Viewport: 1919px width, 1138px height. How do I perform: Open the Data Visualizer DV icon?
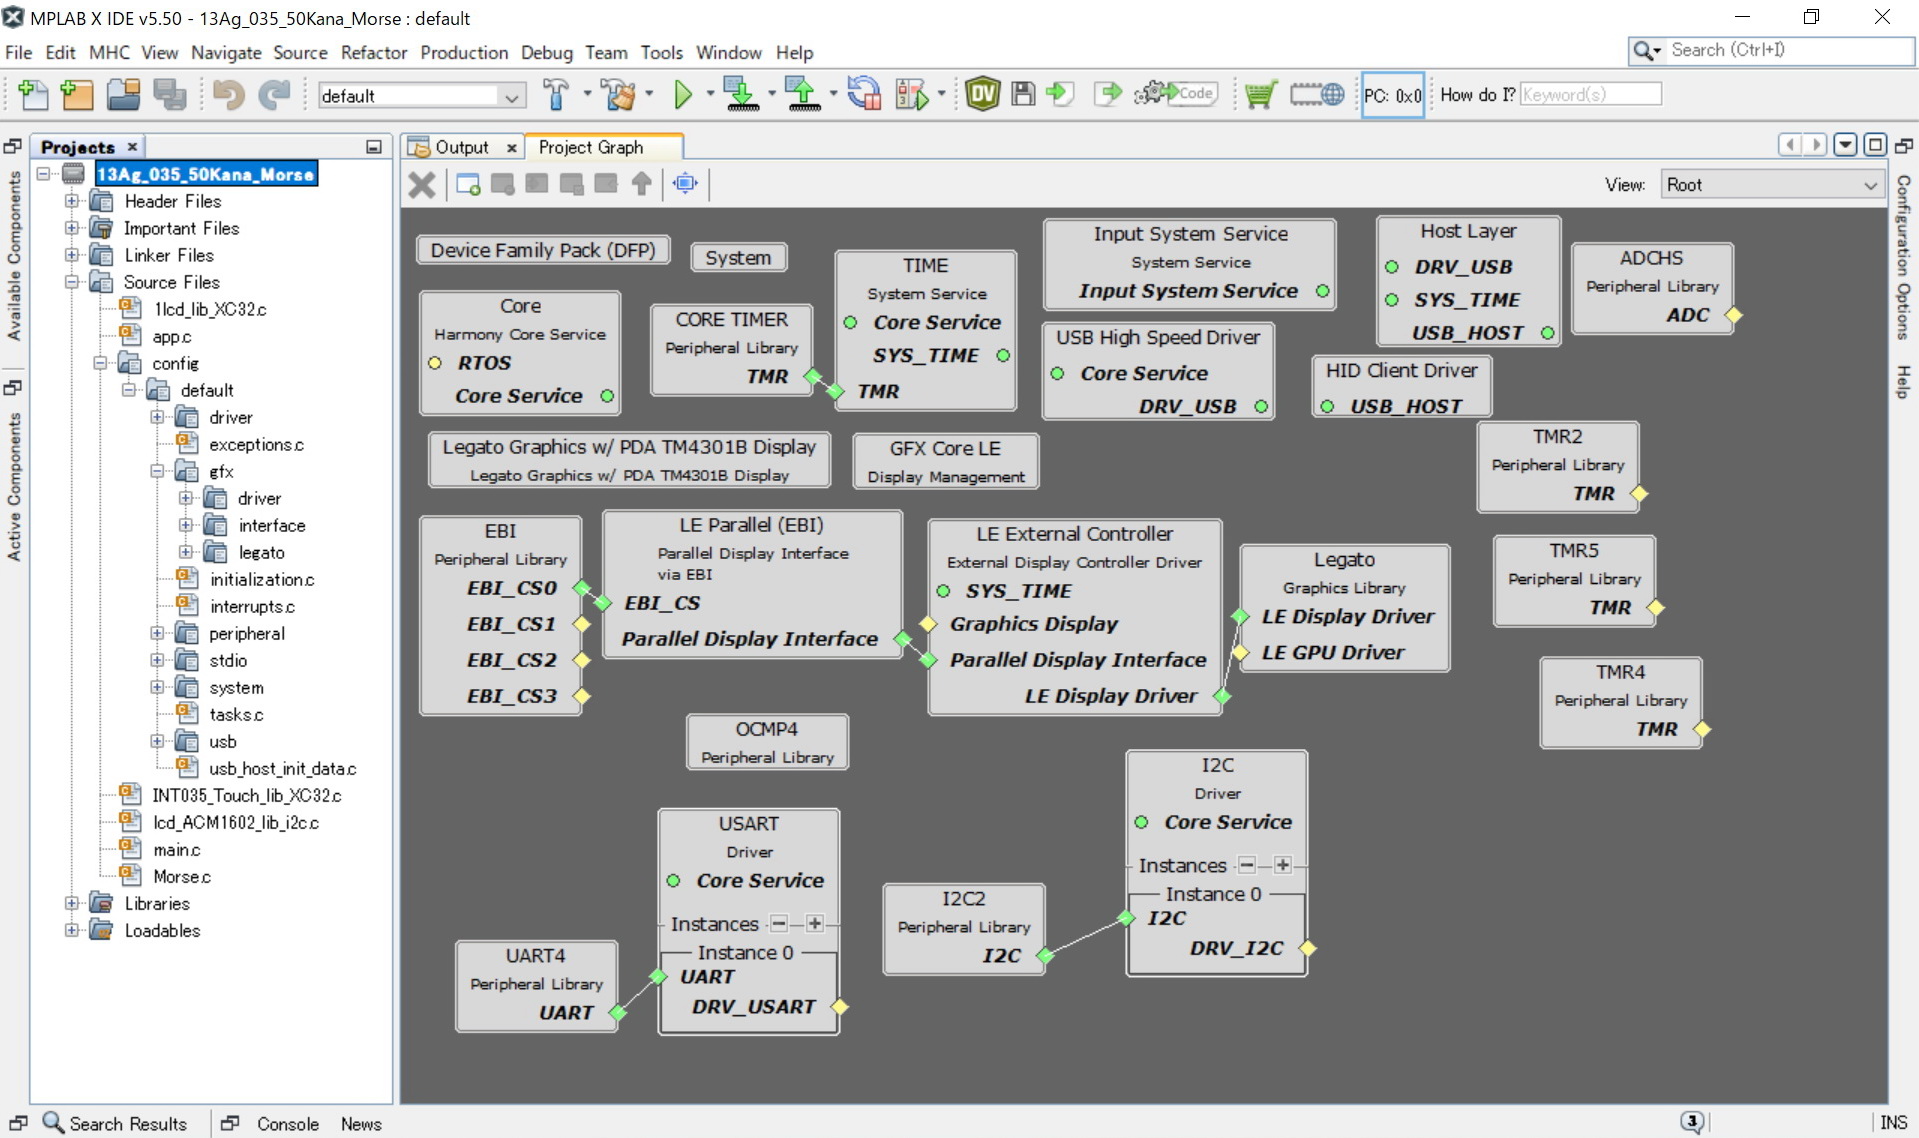tap(982, 94)
